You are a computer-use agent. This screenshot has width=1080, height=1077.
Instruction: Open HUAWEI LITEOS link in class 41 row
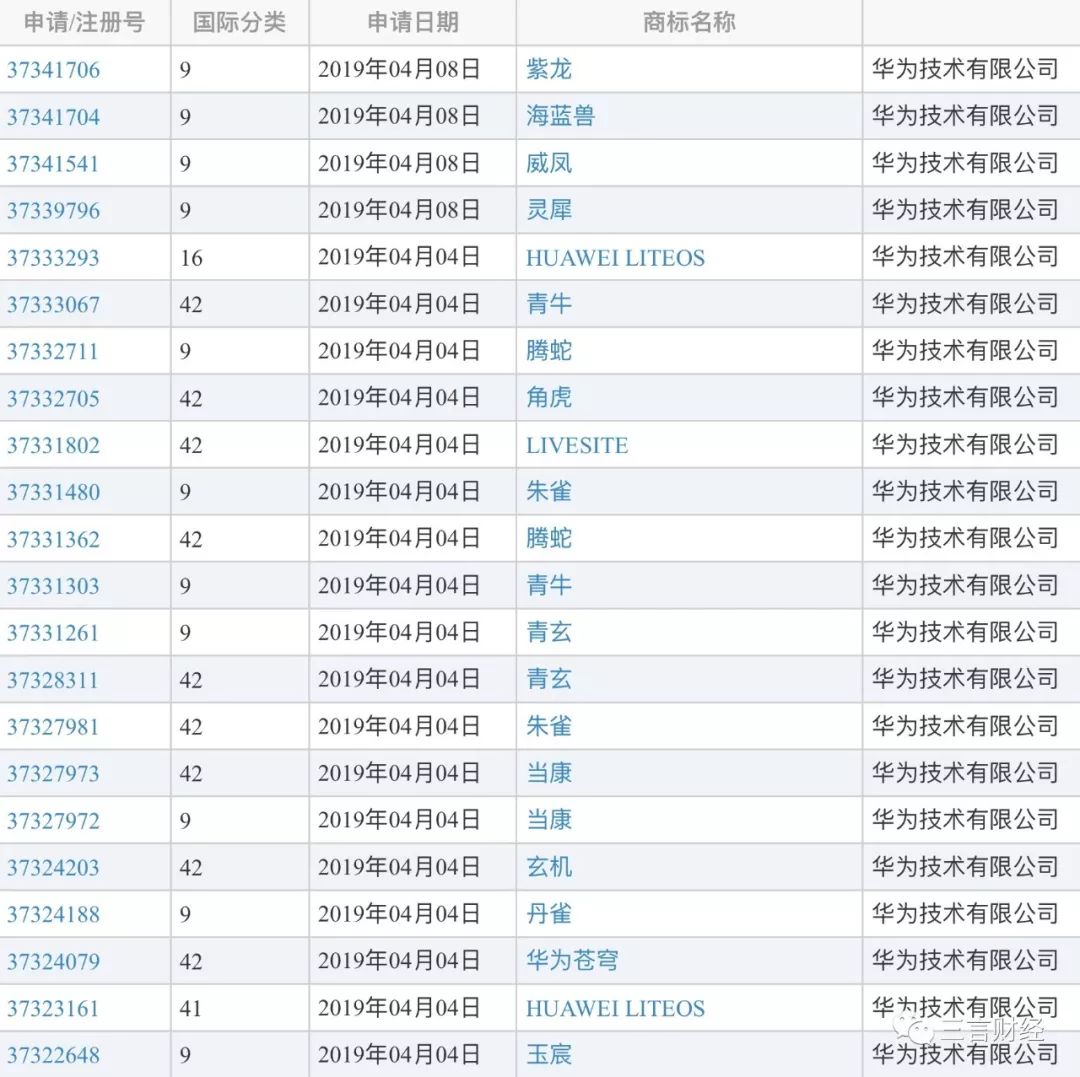tap(615, 1008)
